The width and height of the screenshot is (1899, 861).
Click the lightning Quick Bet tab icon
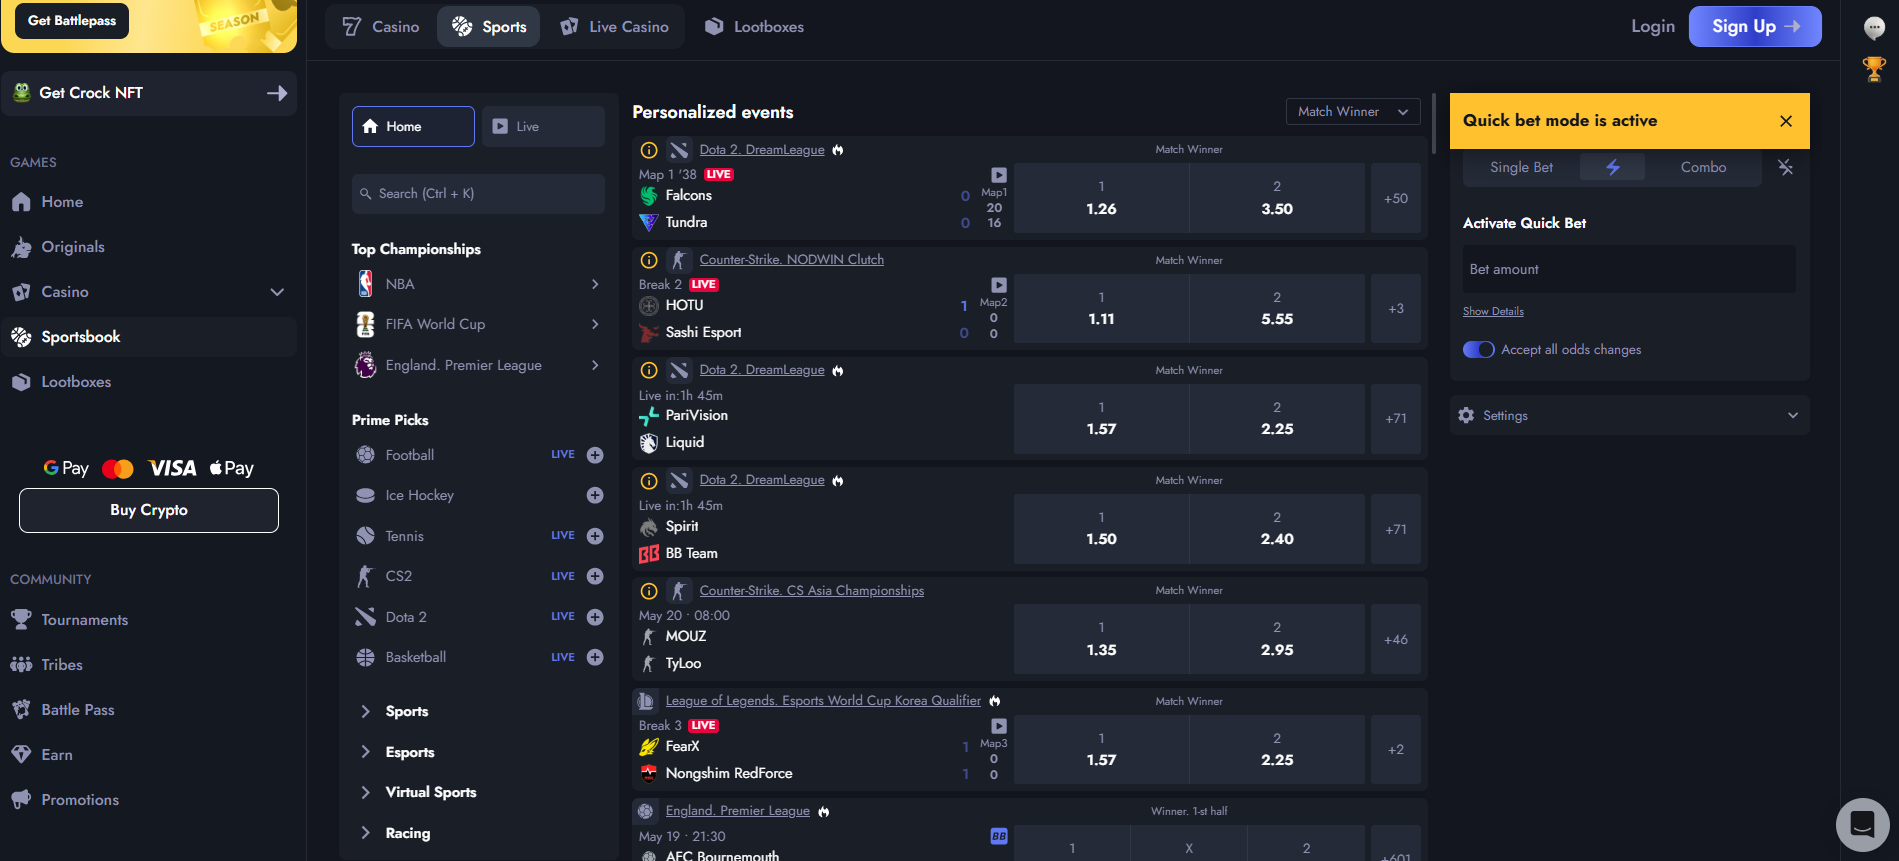1612,167
